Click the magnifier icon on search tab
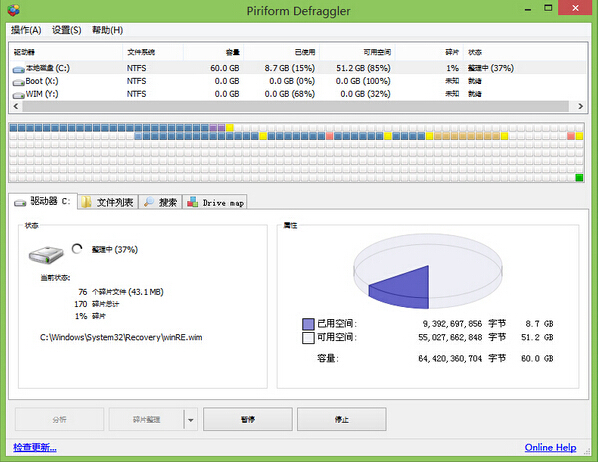This screenshot has height=462, width=598. pyautogui.click(x=149, y=202)
